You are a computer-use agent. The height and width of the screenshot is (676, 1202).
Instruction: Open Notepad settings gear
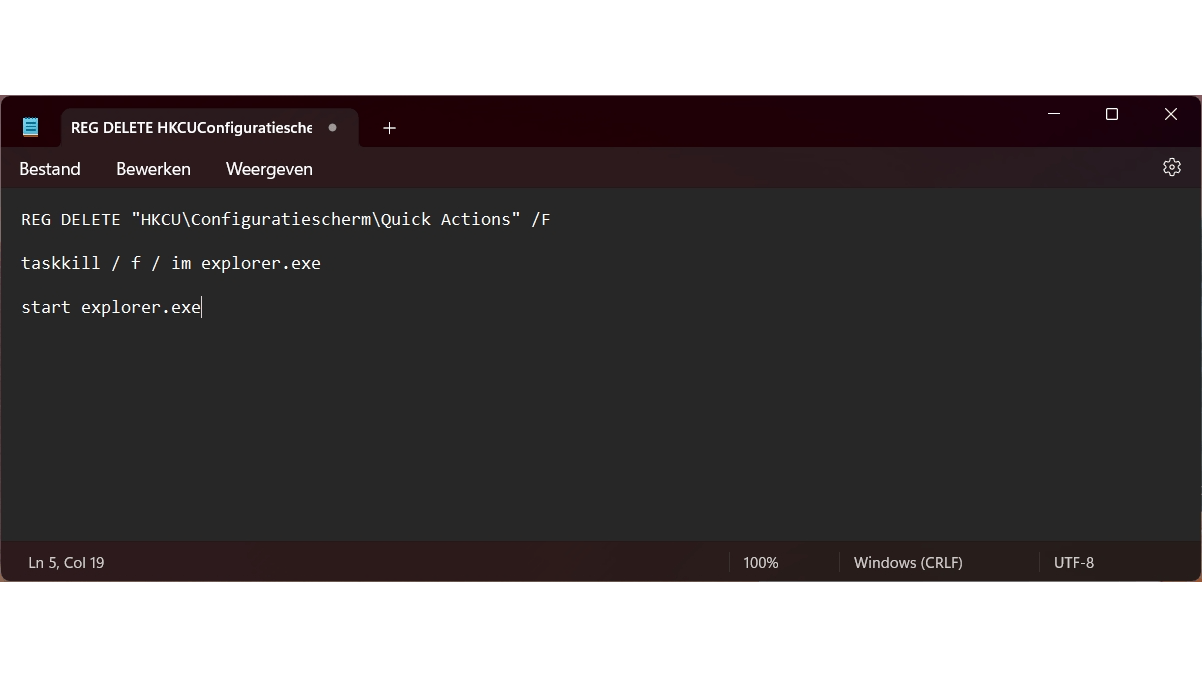pyautogui.click(x=1172, y=168)
